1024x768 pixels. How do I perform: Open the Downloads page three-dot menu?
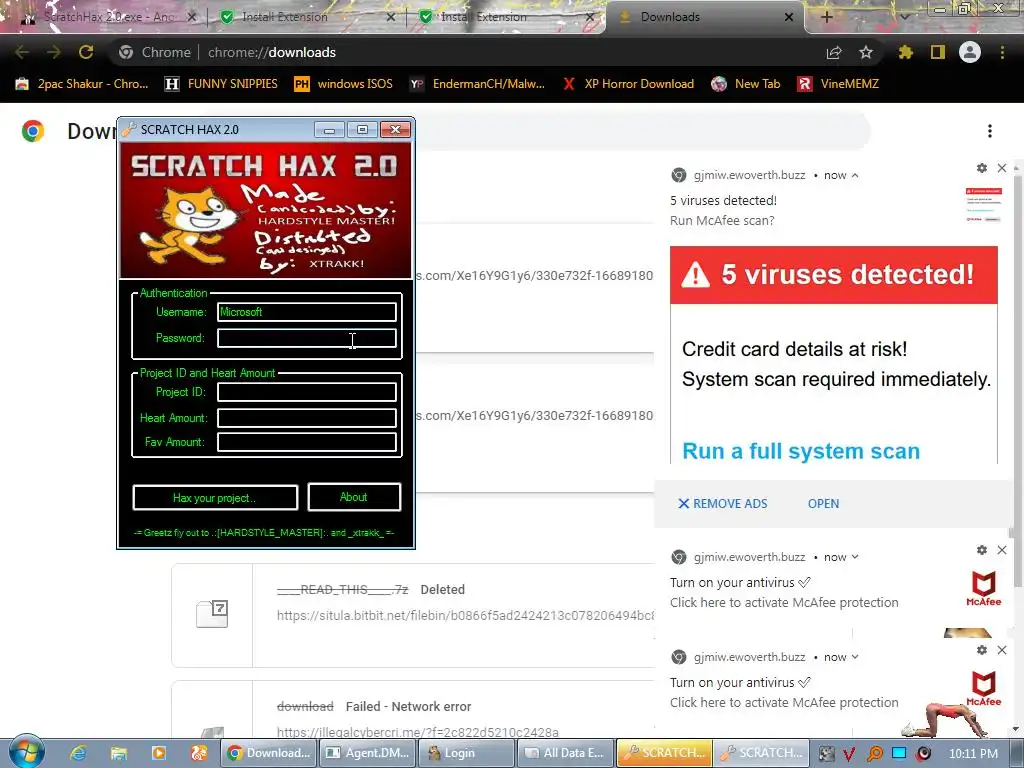pyautogui.click(x=990, y=131)
